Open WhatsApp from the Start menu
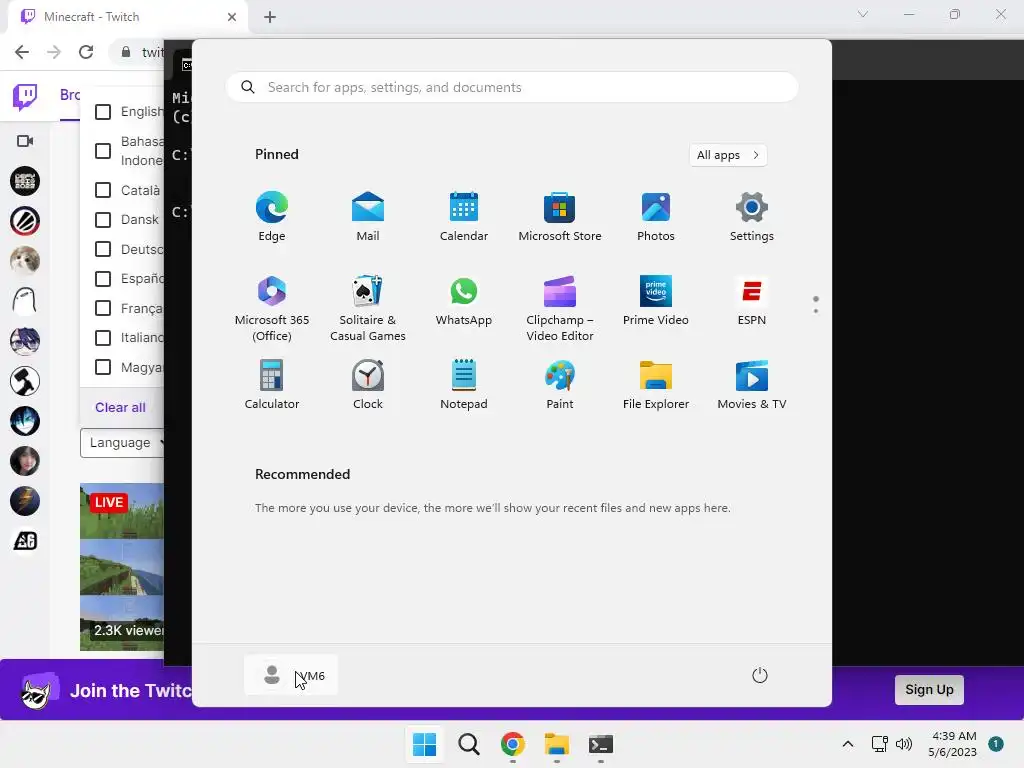The height and width of the screenshot is (768, 1024). pyautogui.click(x=464, y=300)
